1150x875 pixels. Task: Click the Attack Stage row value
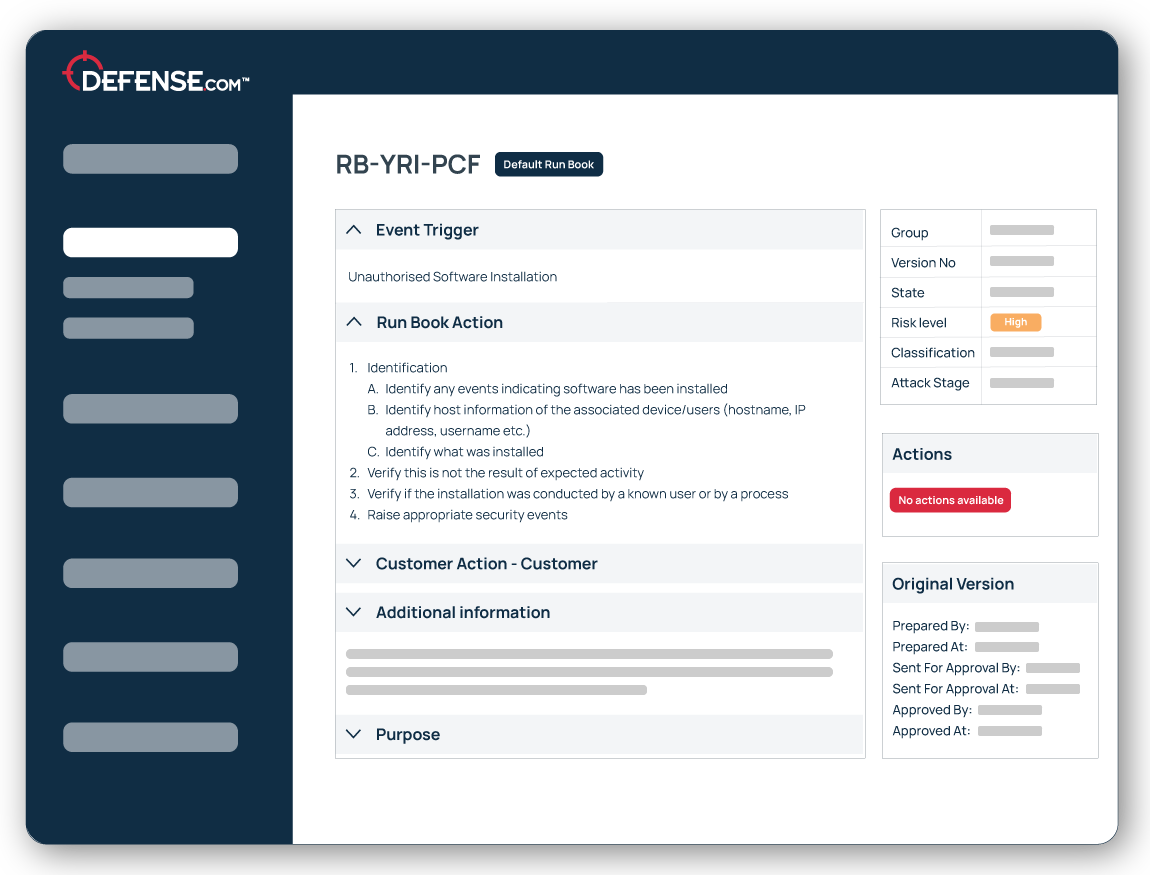click(1021, 382)
